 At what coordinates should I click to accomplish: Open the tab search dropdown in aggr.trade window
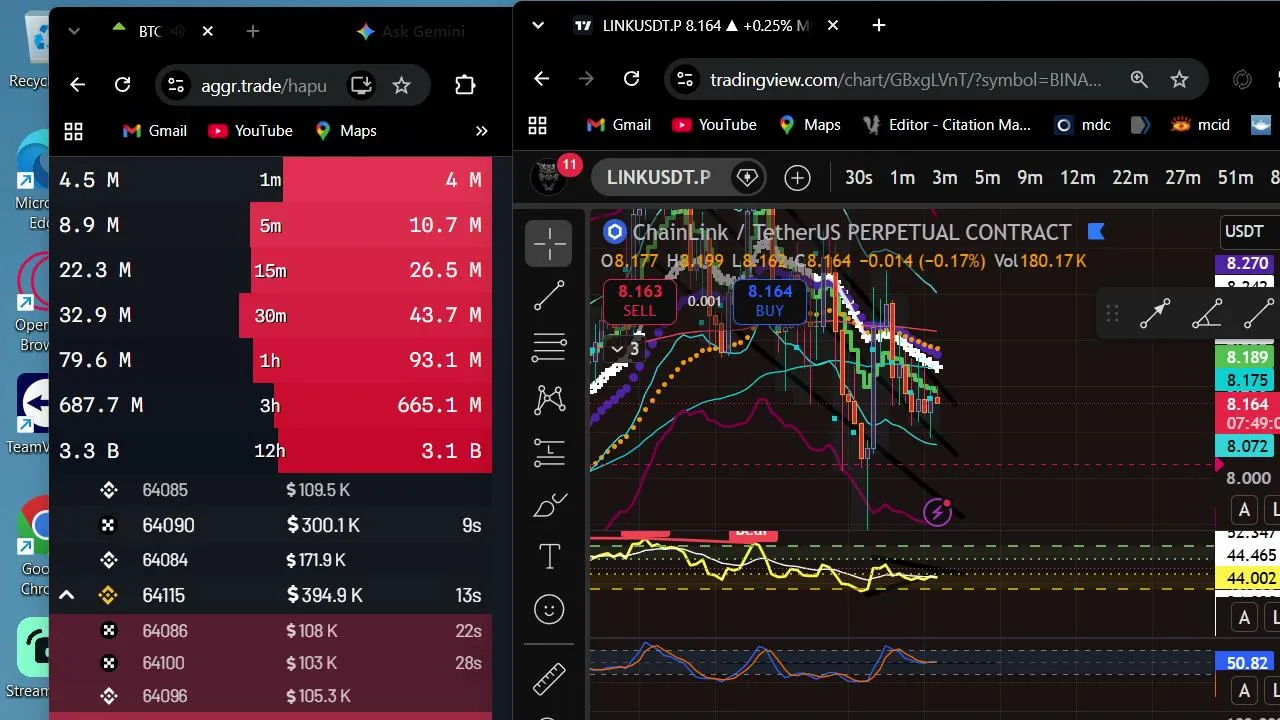(74, 32)
